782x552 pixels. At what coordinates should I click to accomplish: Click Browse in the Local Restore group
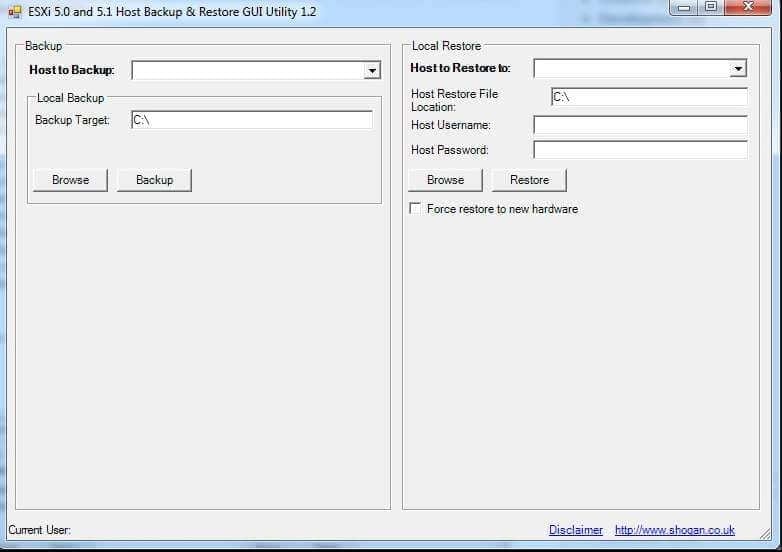point(445,180)
